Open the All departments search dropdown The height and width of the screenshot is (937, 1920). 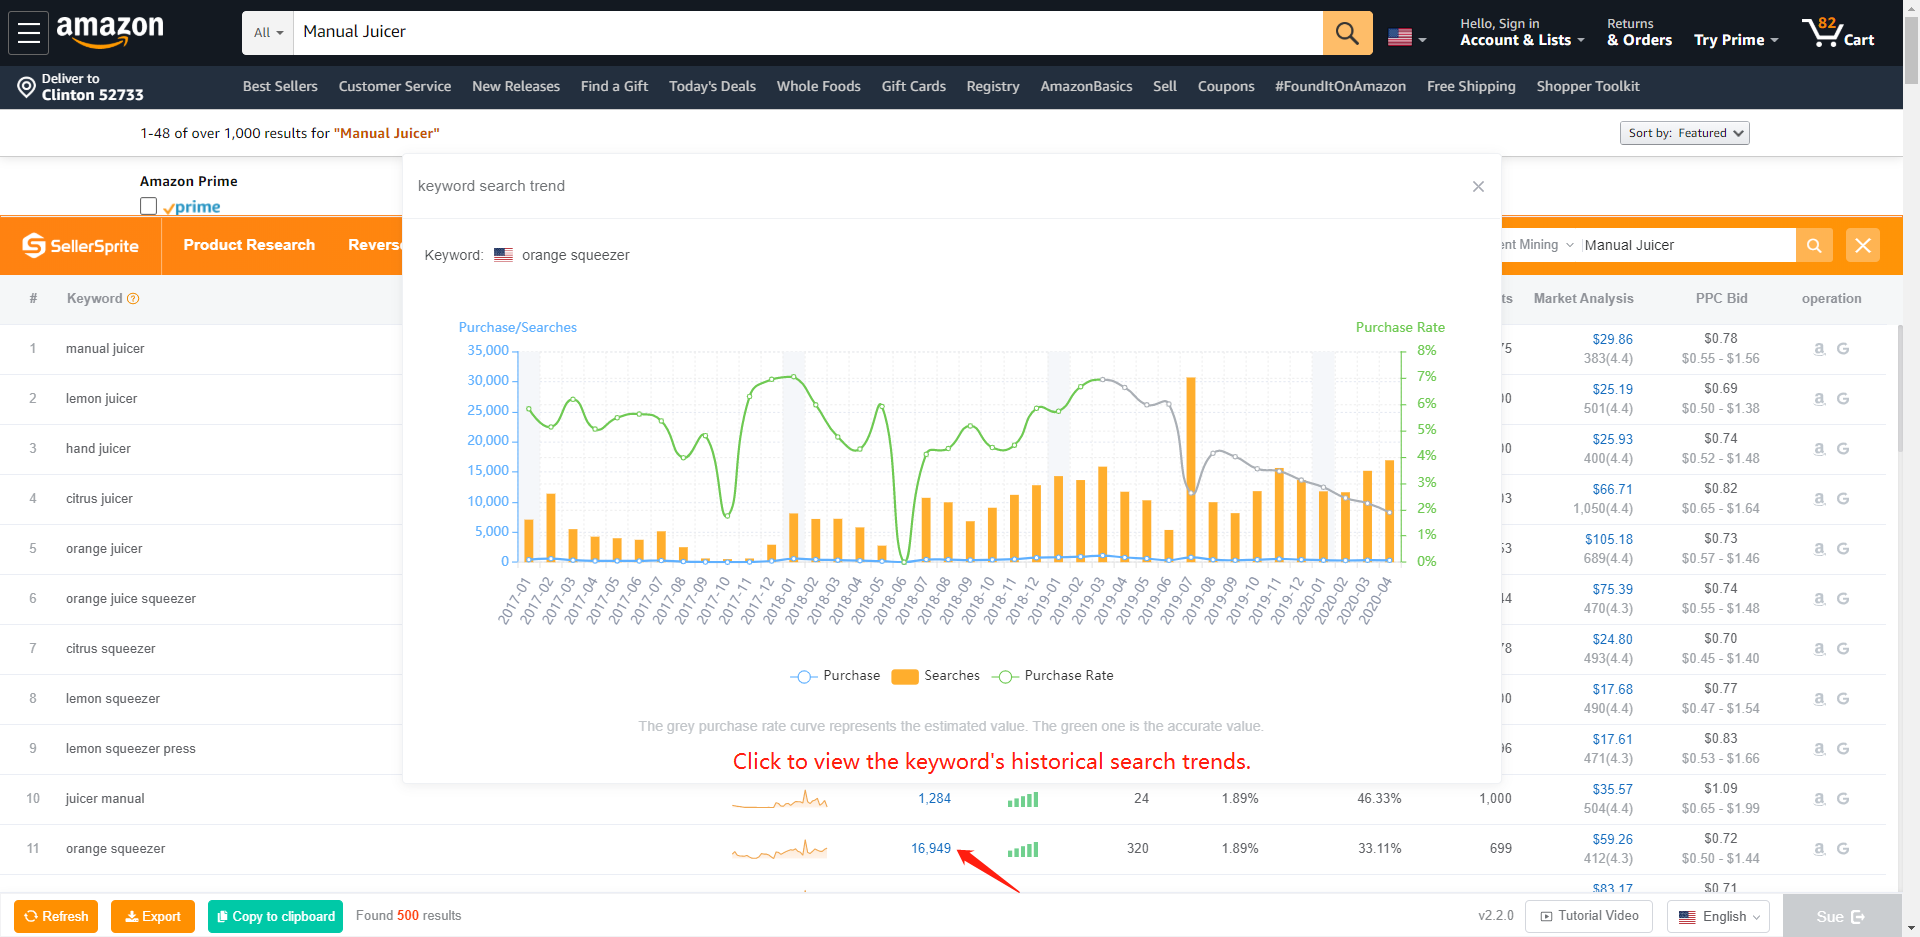[268, 33]
